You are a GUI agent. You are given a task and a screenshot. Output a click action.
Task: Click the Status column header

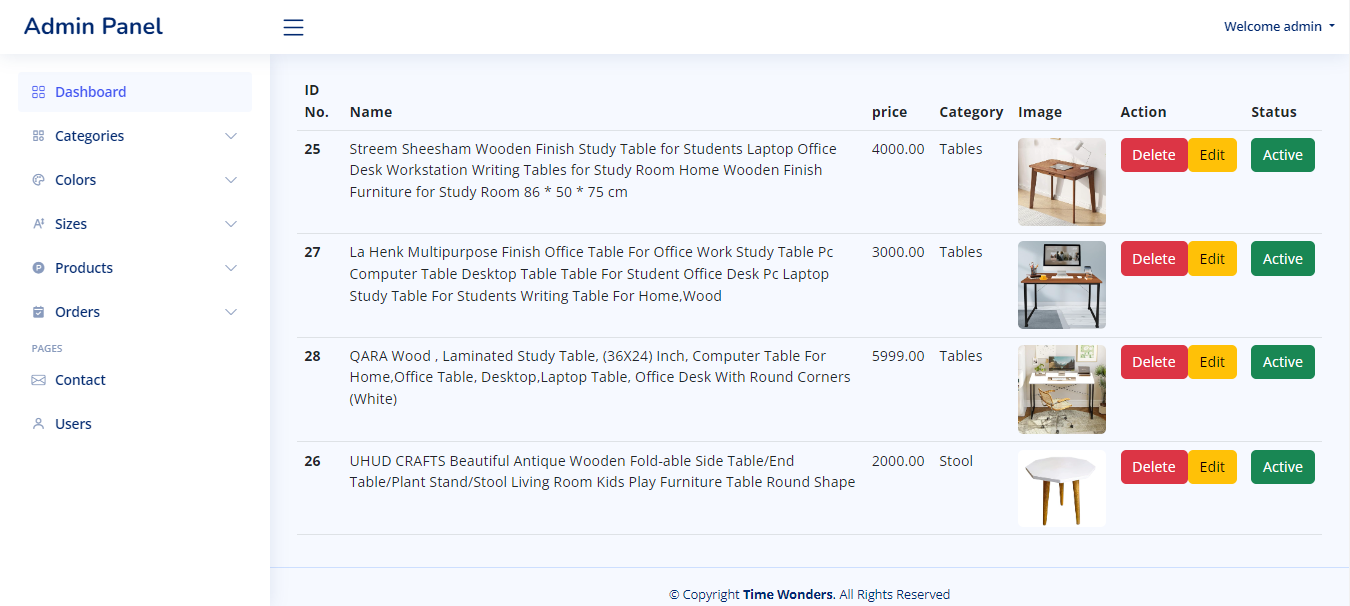[x=1274, y=112]
